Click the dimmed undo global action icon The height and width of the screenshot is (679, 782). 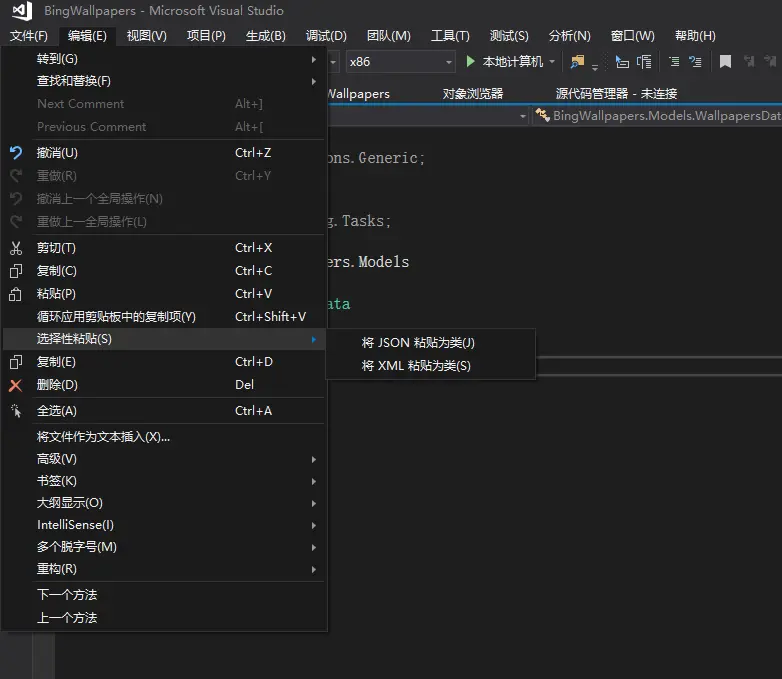point(16,199)
